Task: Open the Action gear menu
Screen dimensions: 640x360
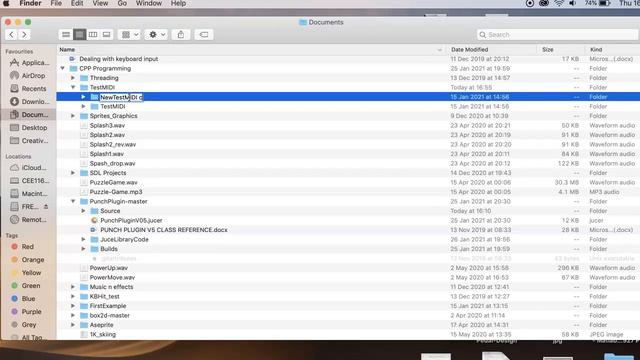Action: coord(157,35)
